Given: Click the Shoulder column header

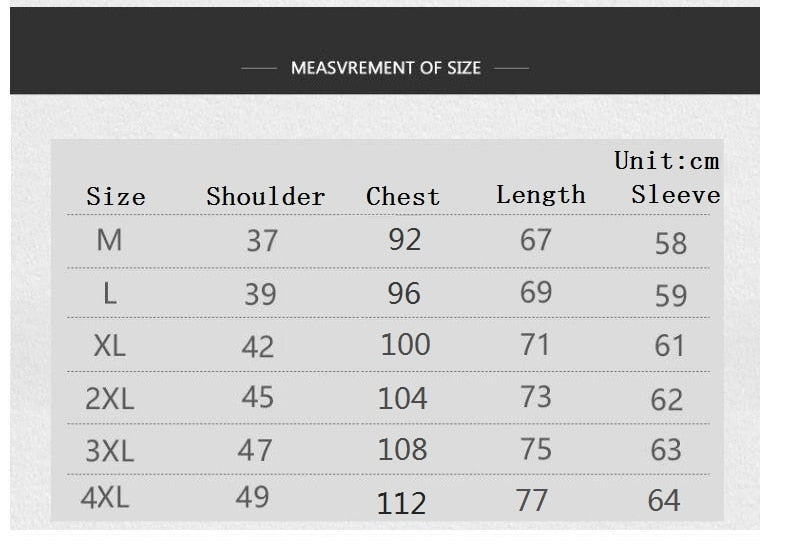Looking at the screenshot, I should click(266, 197).
